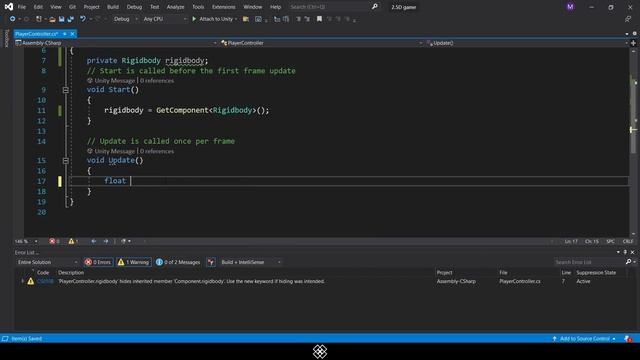Image resolution: width=640 pixels, height=360 pixels.
Task: Open the Any CPU platform dropdown
Action: click(x=164, y=19)
